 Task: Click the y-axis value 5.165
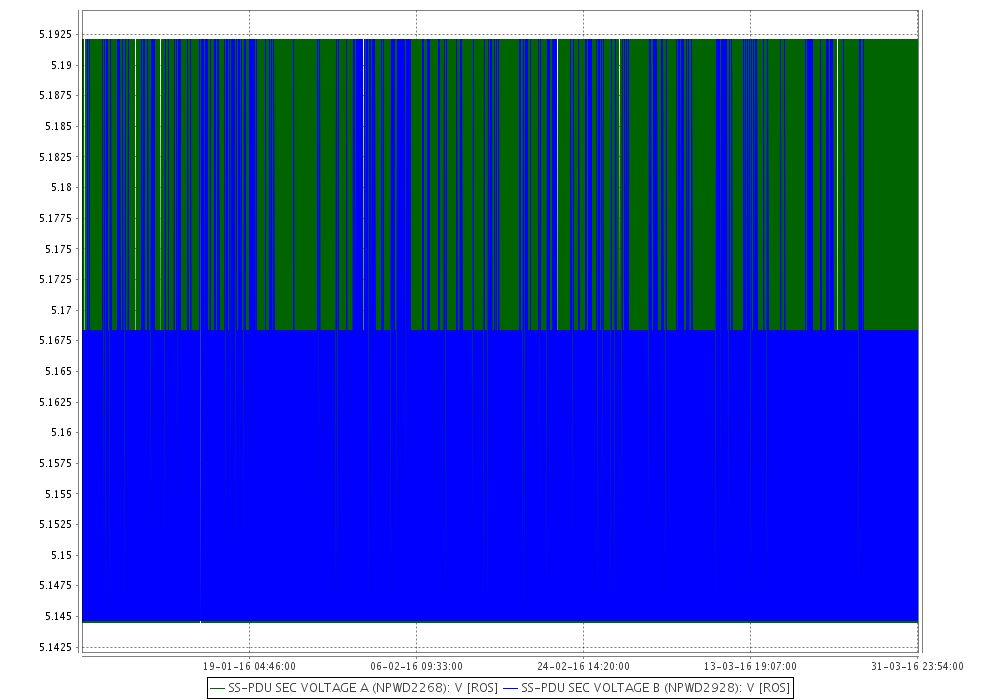pos(59,371)
